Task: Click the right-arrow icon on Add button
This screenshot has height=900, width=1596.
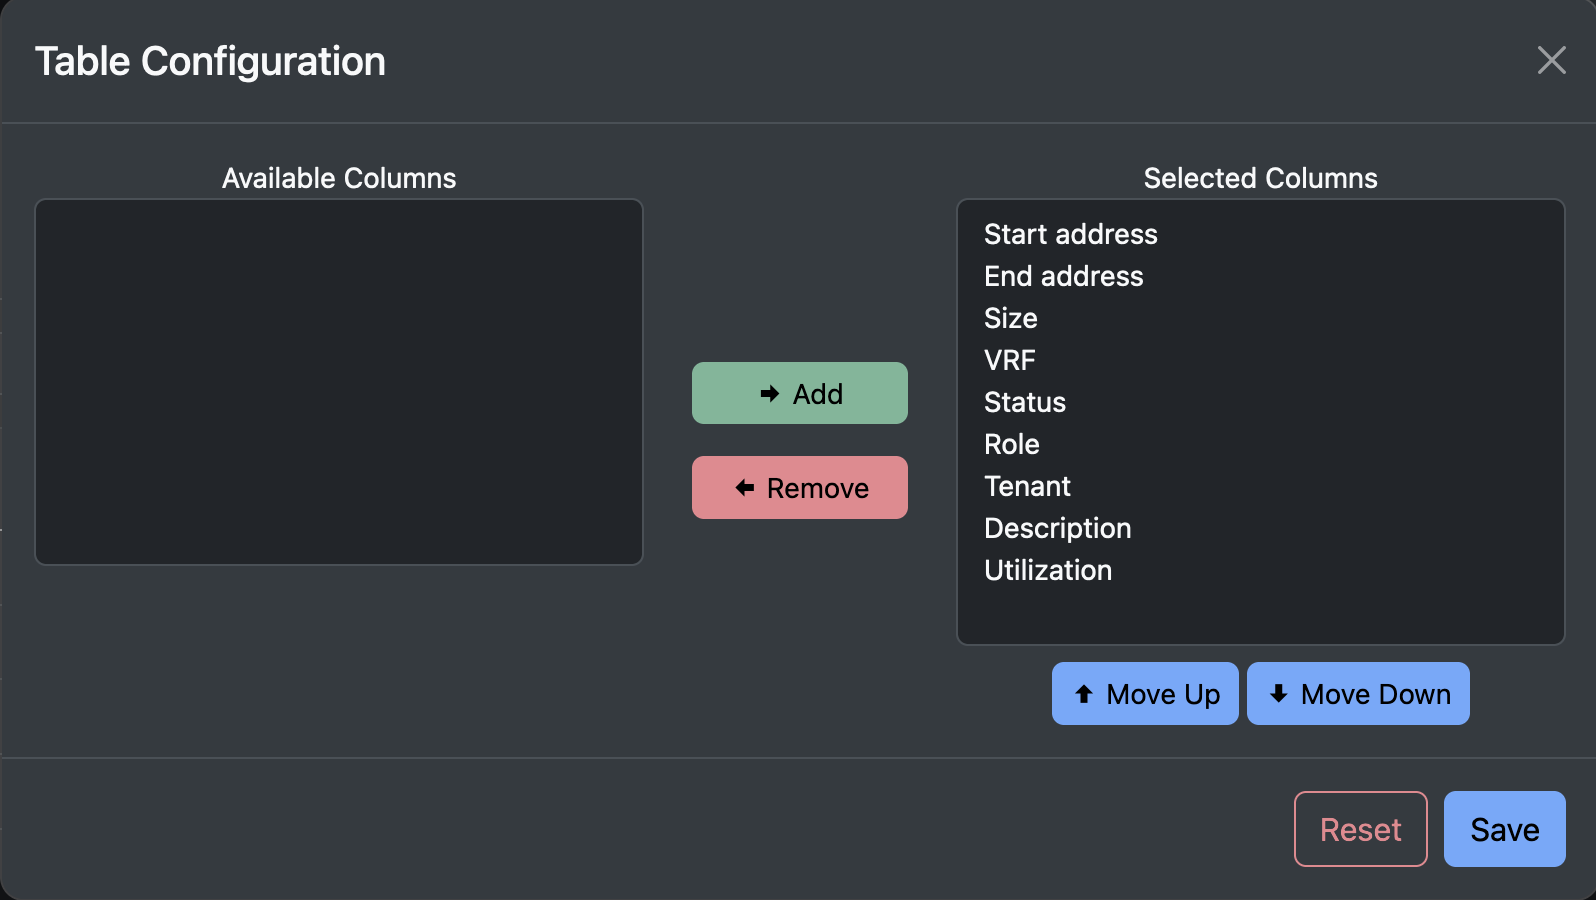Action: [770, 393]
